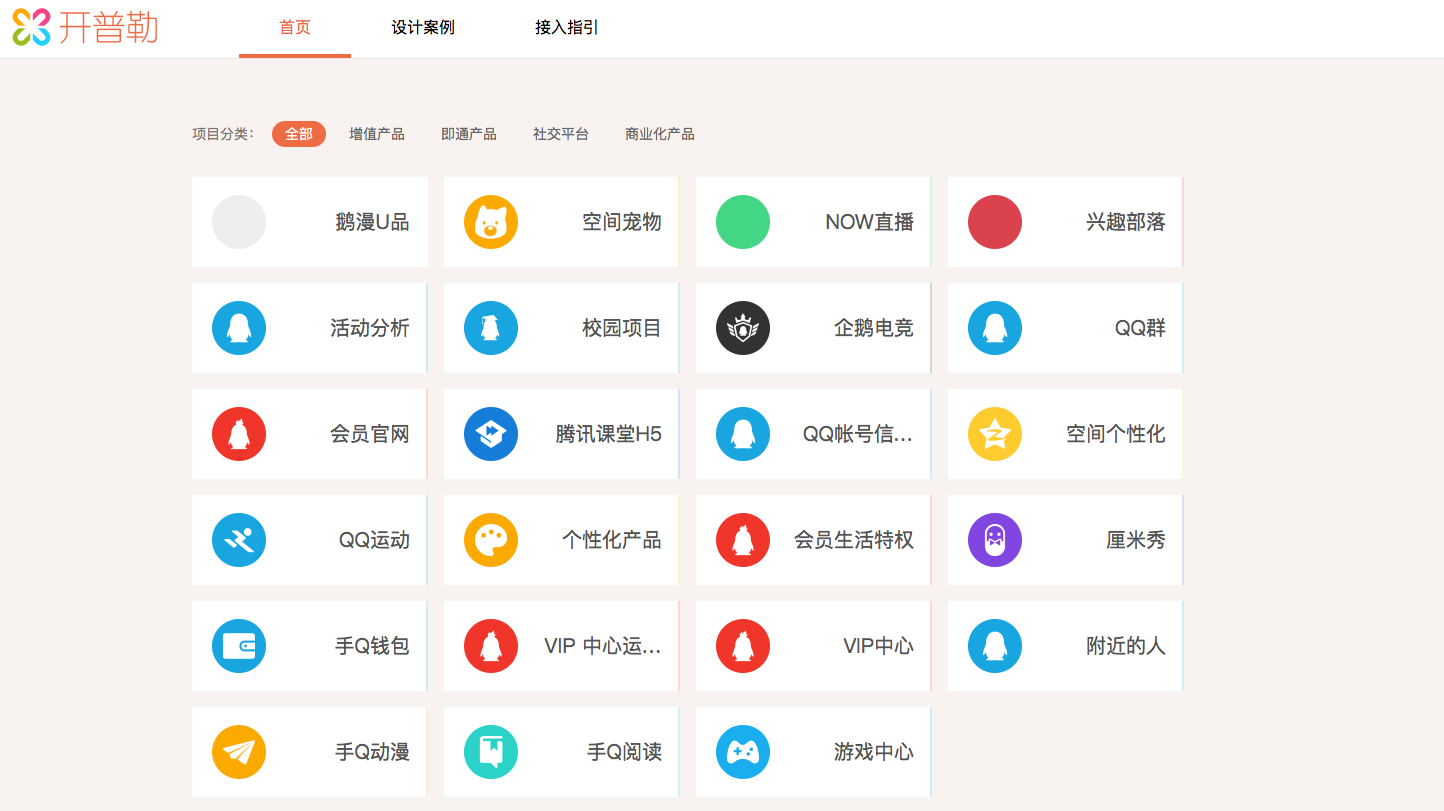
Task: Click the red circle icon of 兴趣部落
Action: click(x=995, y=222)
